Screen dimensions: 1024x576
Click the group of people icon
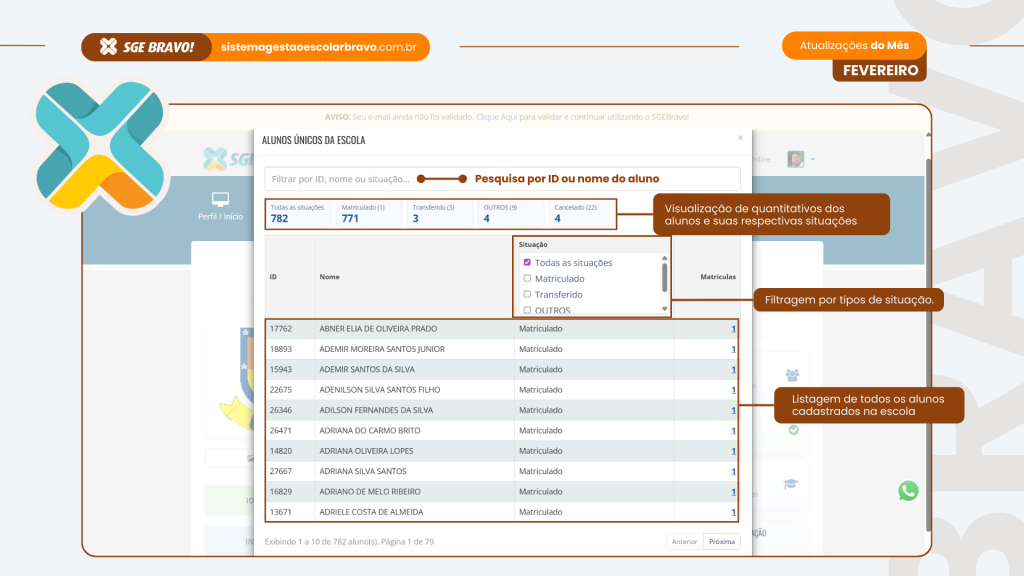792,375
